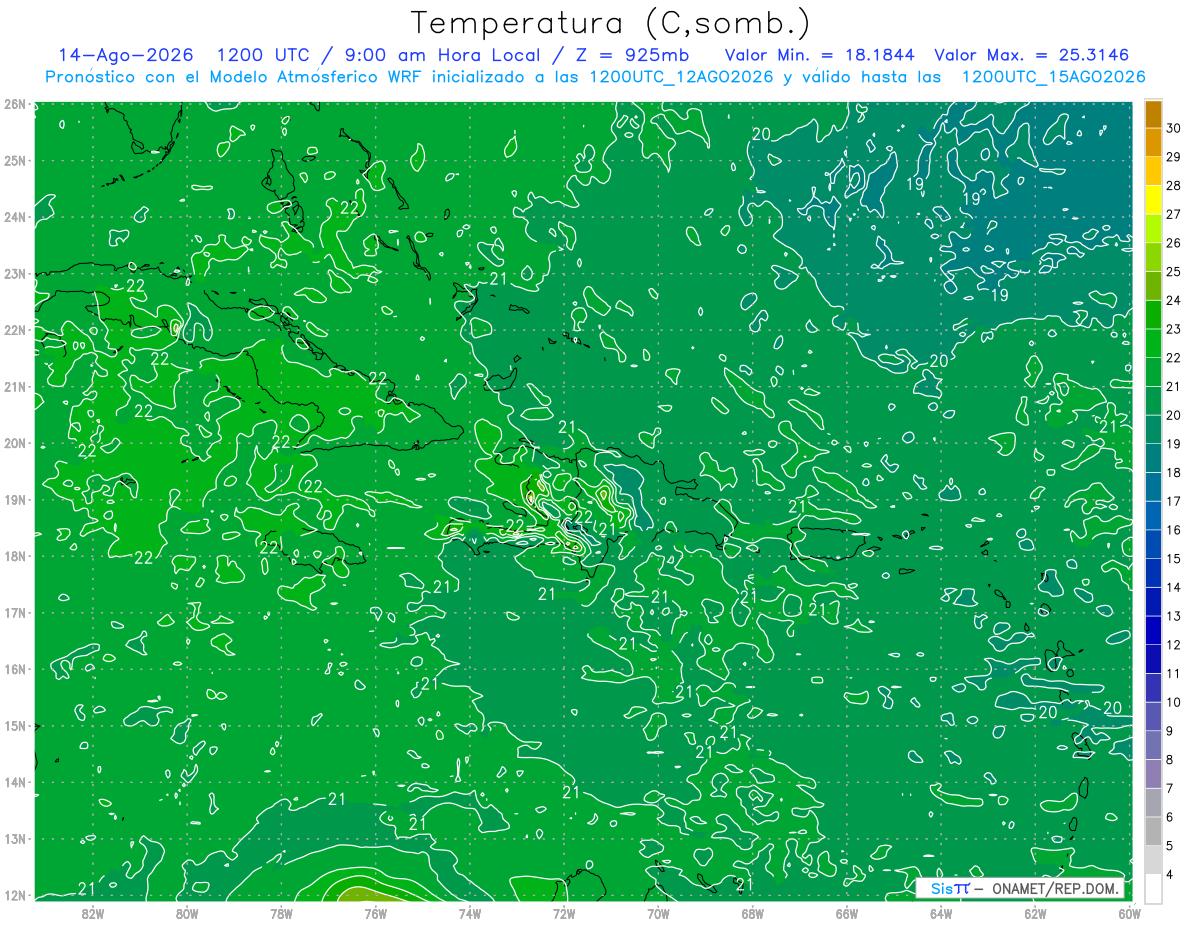Click the "30" label on the color scale
This screenshot has height=927, width=1200.
(1174, 128)
